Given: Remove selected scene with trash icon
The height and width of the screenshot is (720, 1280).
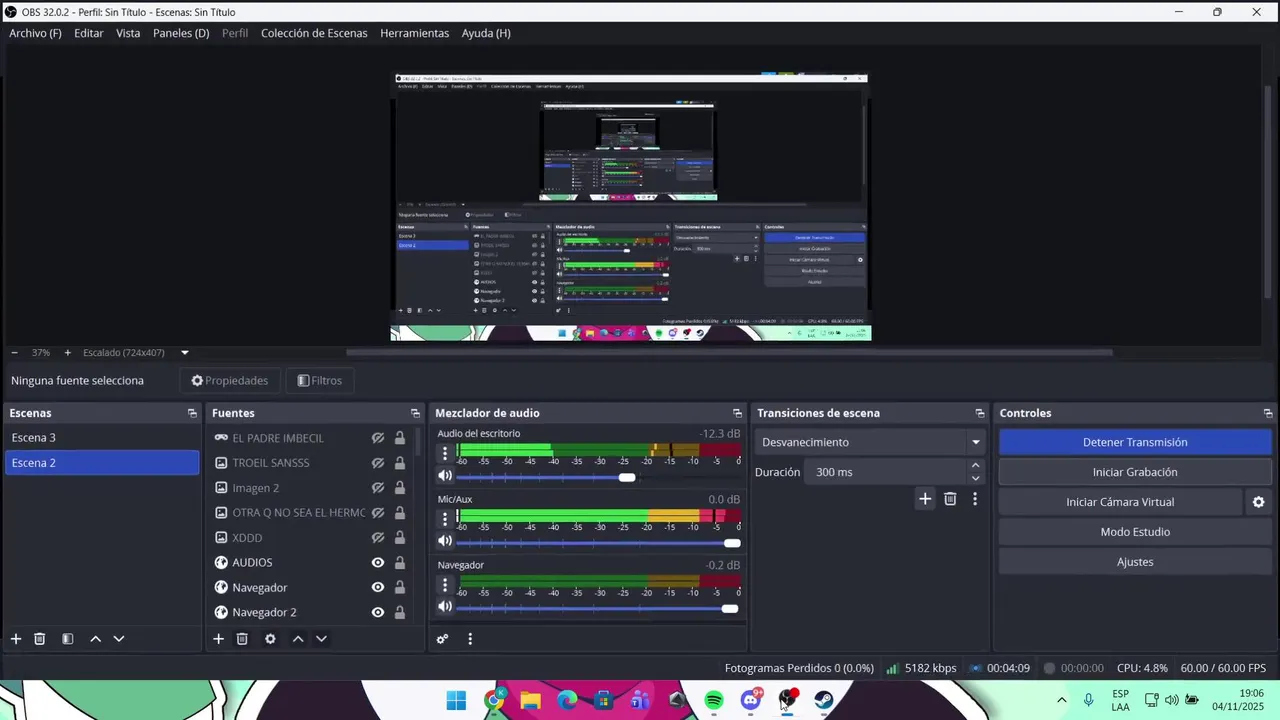Looking at the screenshot, I should coord(40,639).
